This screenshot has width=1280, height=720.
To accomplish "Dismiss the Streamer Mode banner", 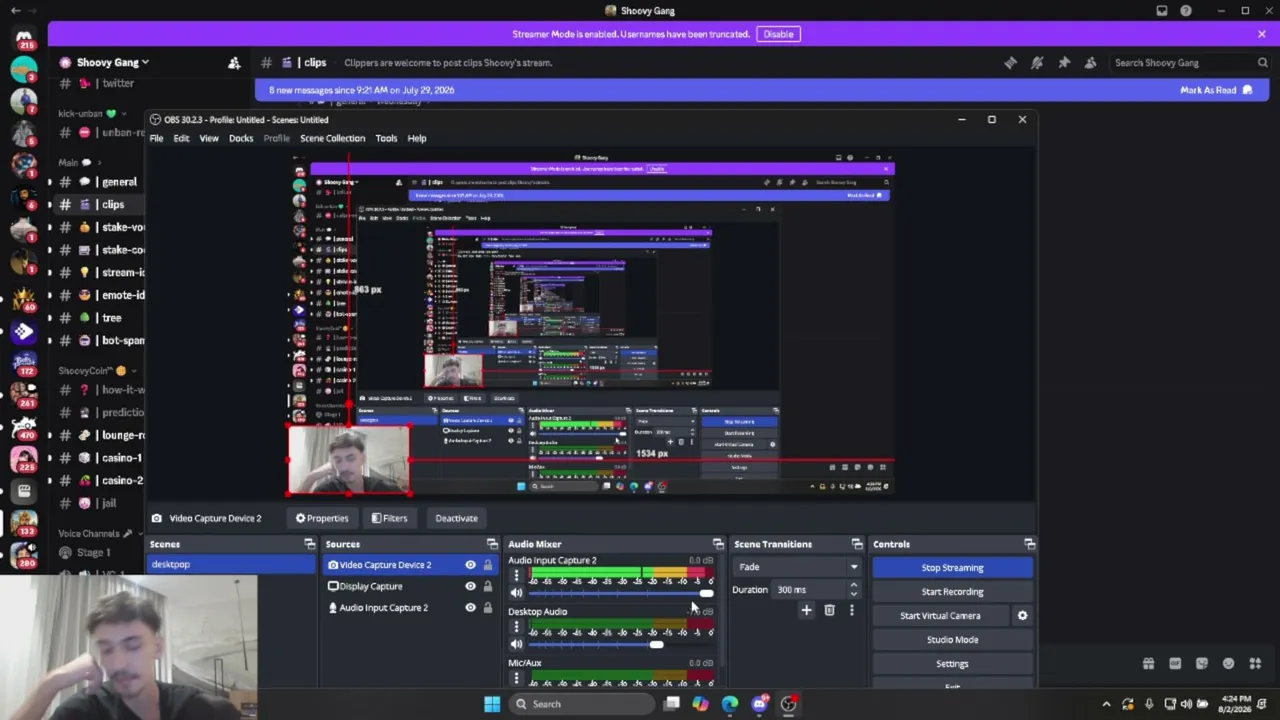I will coord(1262,34).
